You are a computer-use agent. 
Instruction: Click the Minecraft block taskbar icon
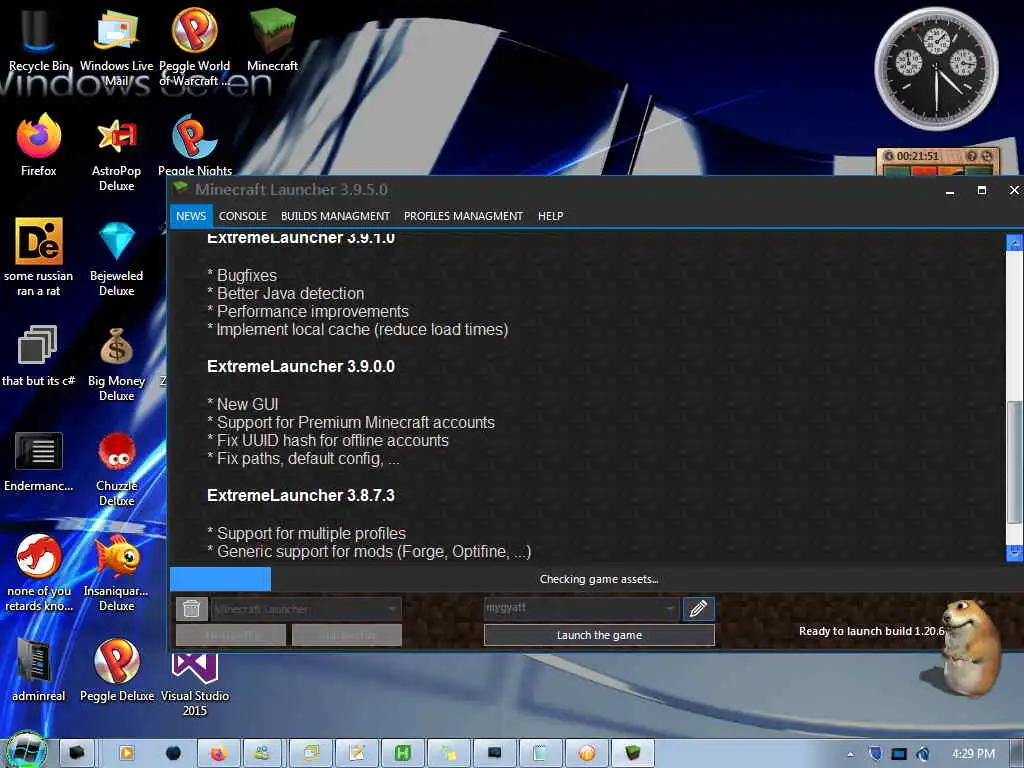click(x=632, y=753)
